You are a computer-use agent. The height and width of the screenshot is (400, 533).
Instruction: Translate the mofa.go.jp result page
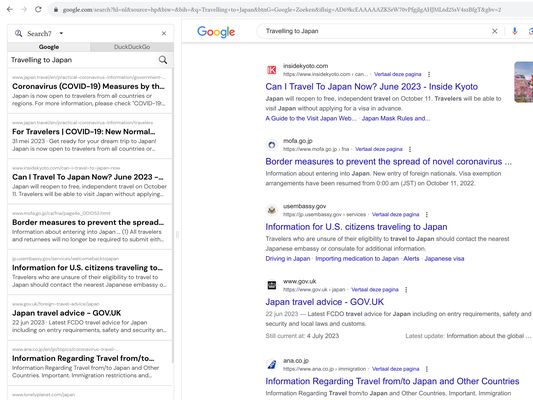click(379, 149)
